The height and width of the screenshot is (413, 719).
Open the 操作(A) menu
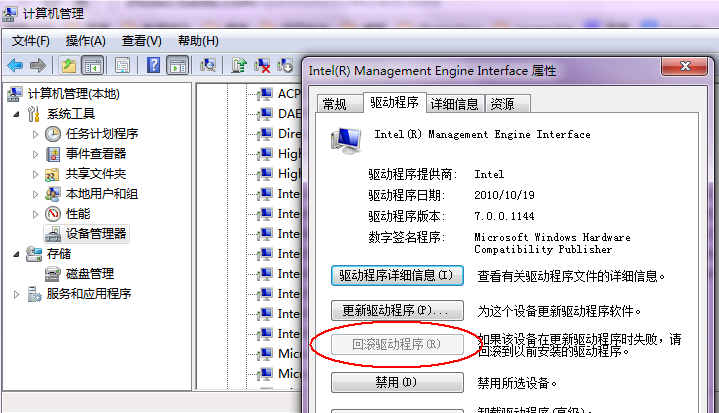click(x=85, y=41)
